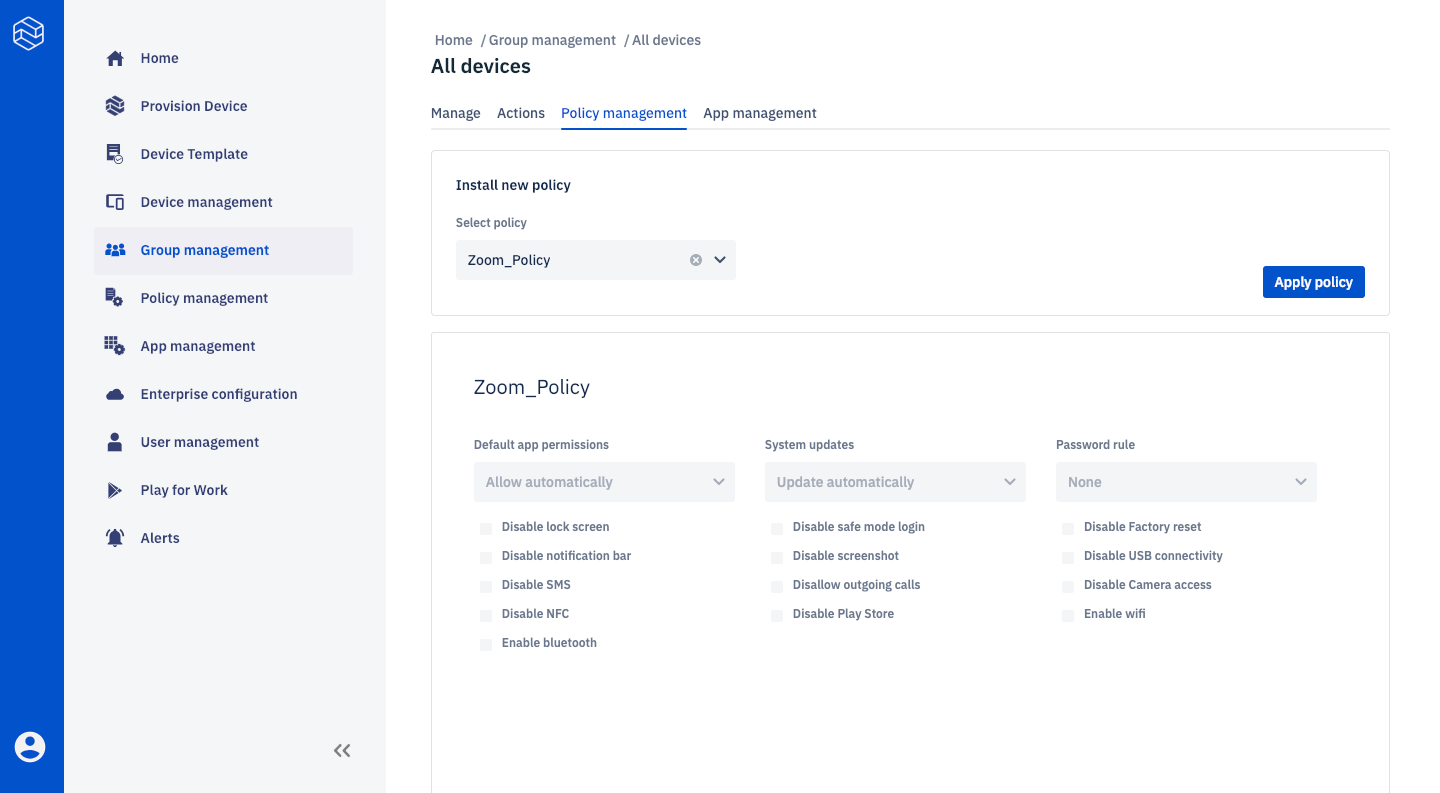Open the App management grid icon
The height and width of the screenshot is (793, 1440).
point(115,346)
